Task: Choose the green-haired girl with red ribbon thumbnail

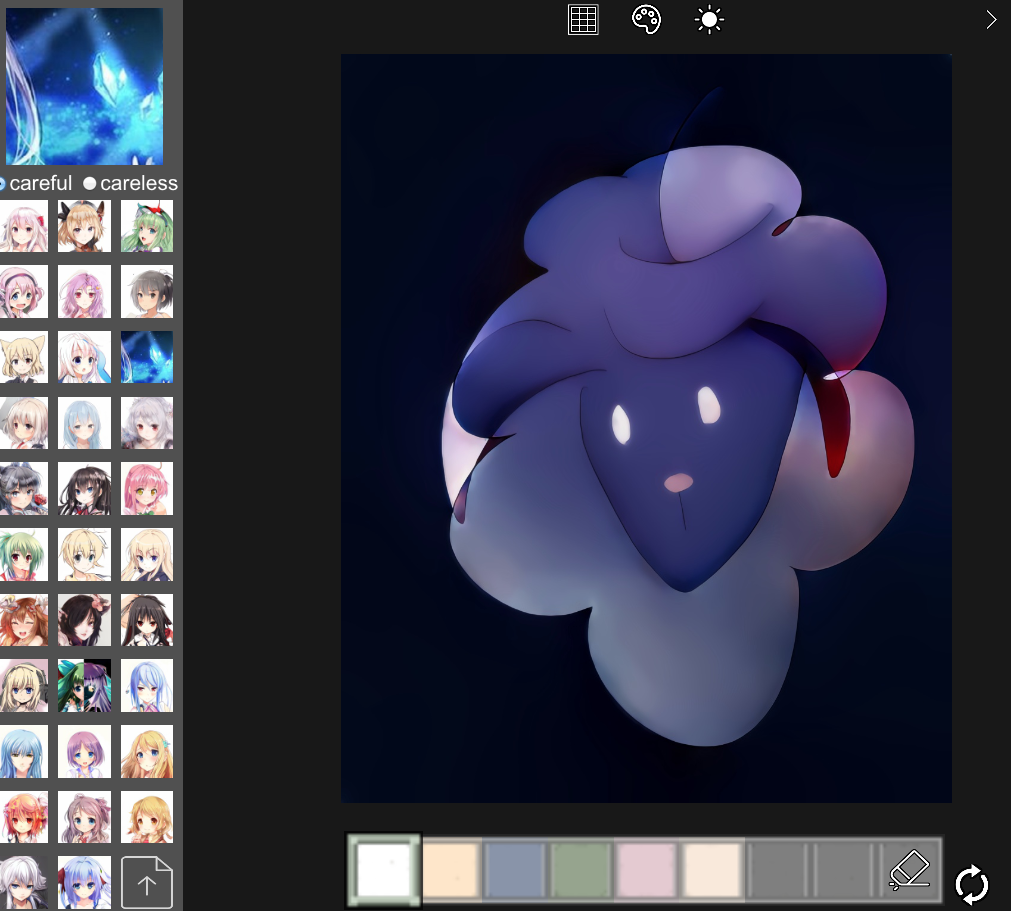Action: (x=147, y=226)
